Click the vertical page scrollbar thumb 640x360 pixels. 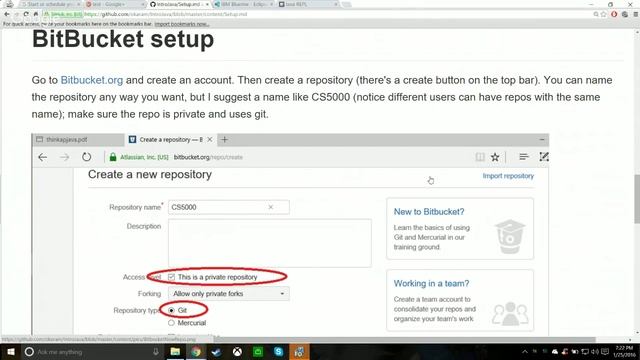pos(636,199)
